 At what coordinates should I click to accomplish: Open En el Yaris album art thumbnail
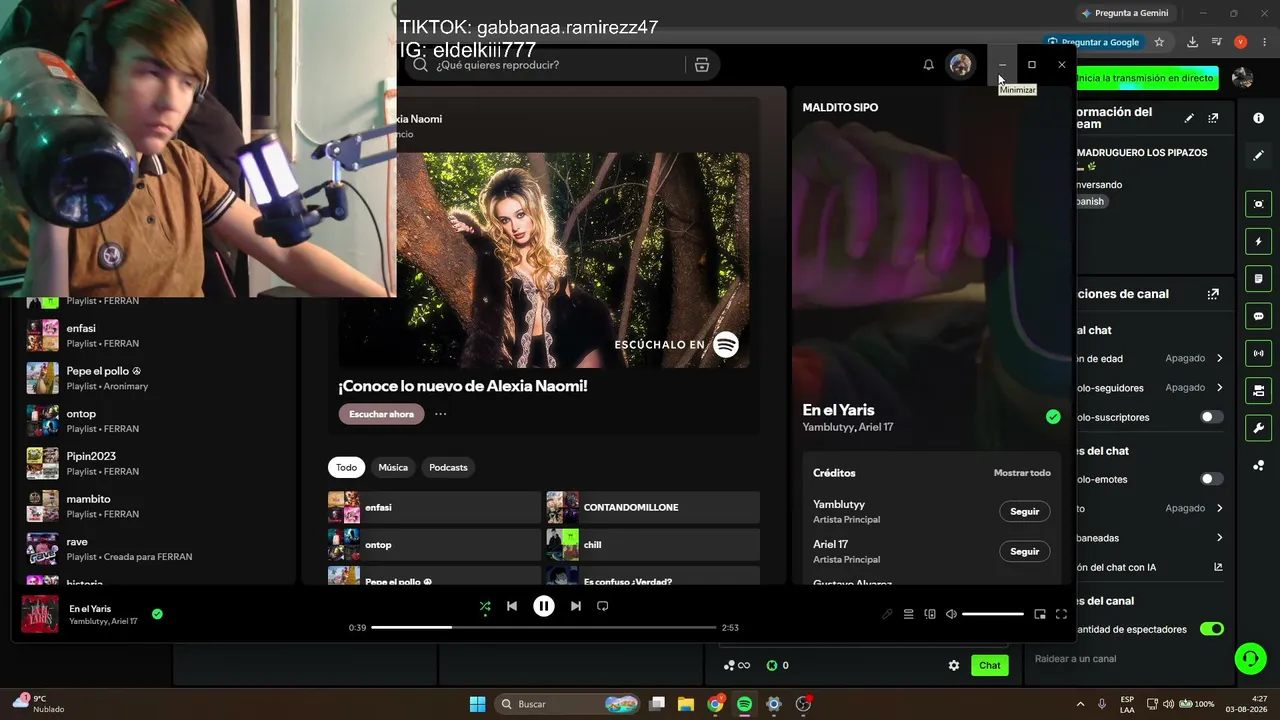[x=40, y=614]
